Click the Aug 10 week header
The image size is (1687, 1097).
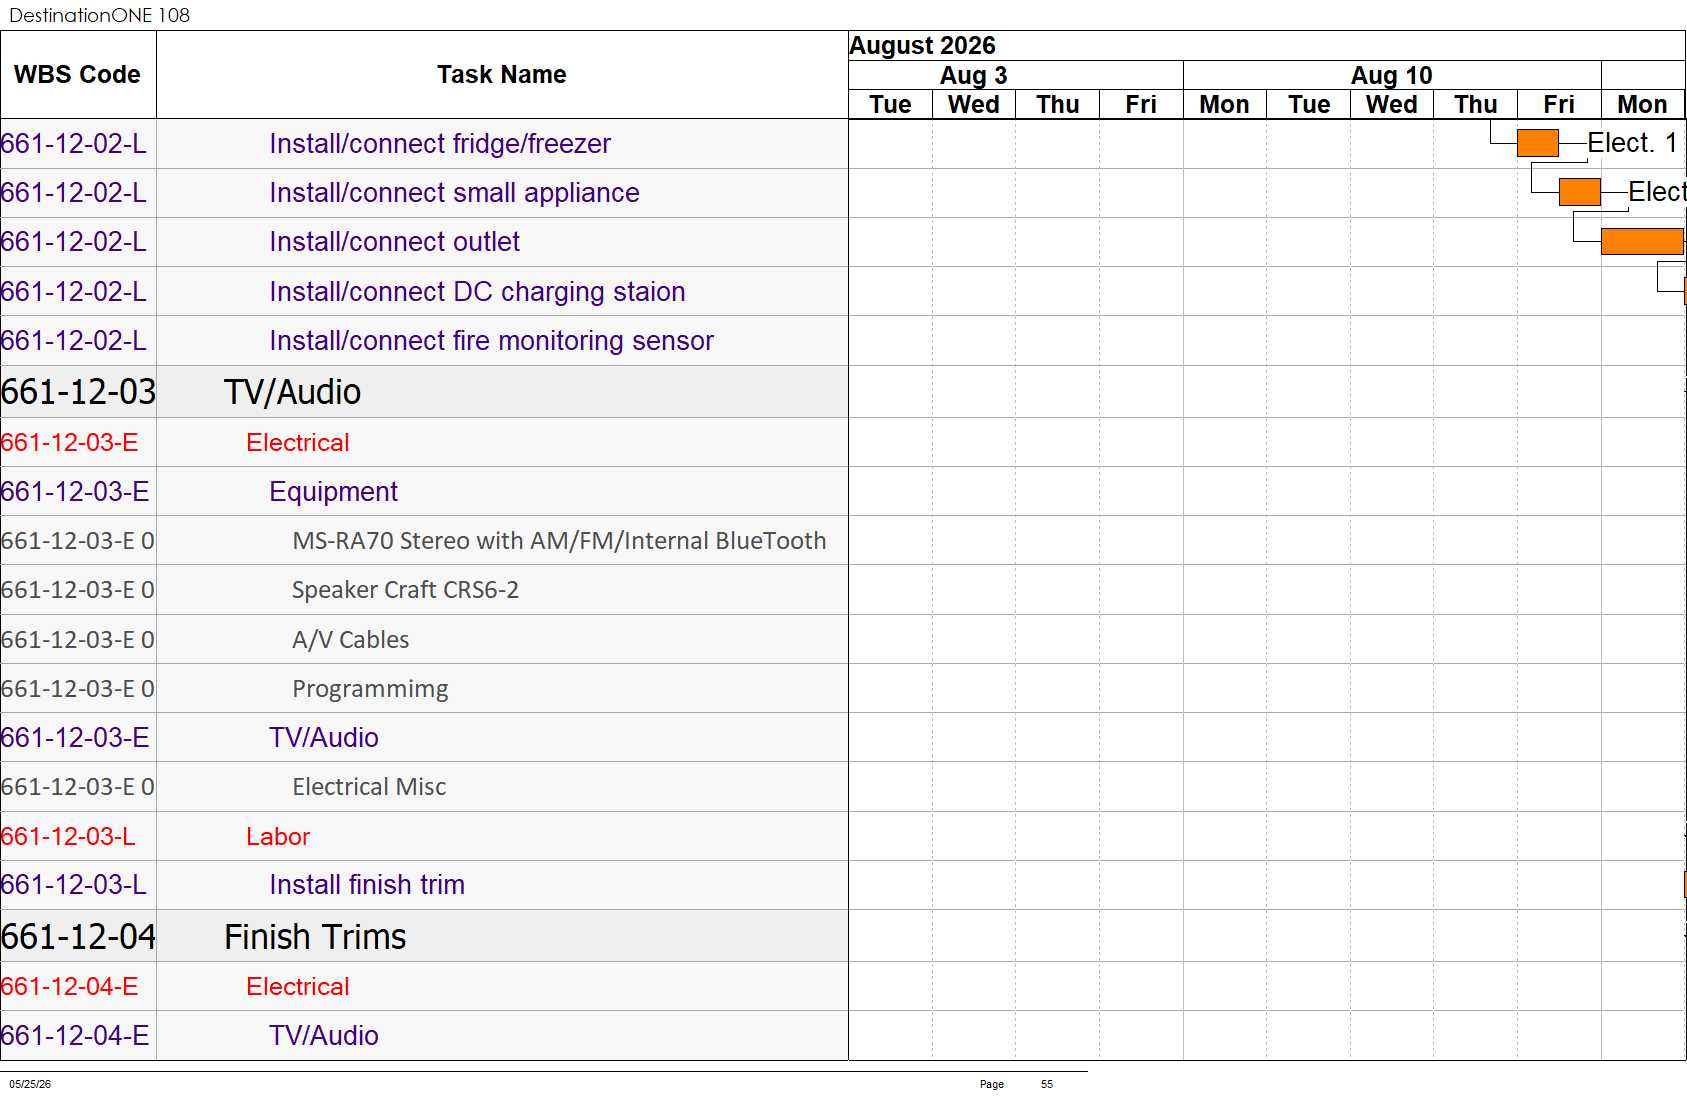(1391, 76)
